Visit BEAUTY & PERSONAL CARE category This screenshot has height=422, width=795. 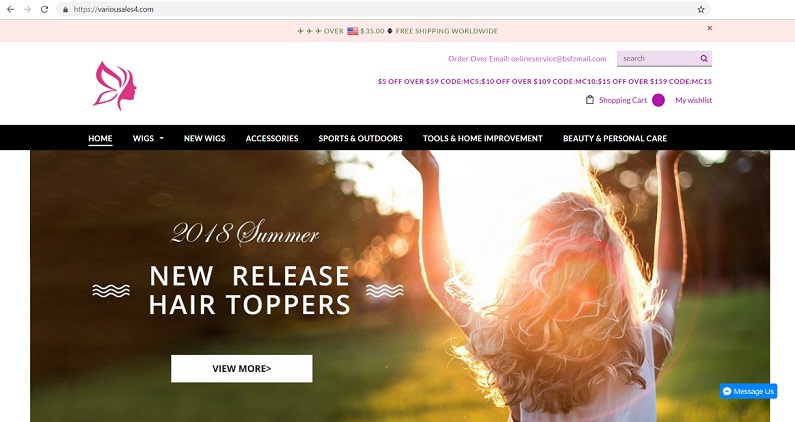tap(615, 138)
